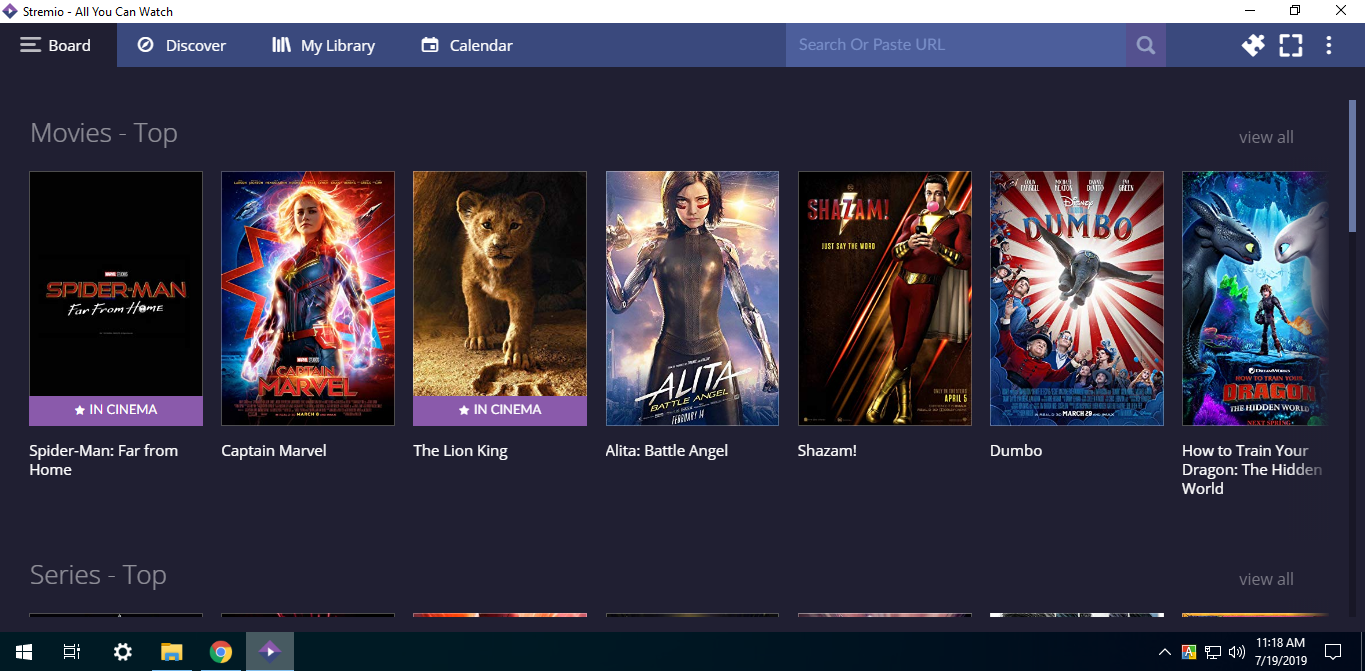Toggle fullscreen mode icon

1291,45
